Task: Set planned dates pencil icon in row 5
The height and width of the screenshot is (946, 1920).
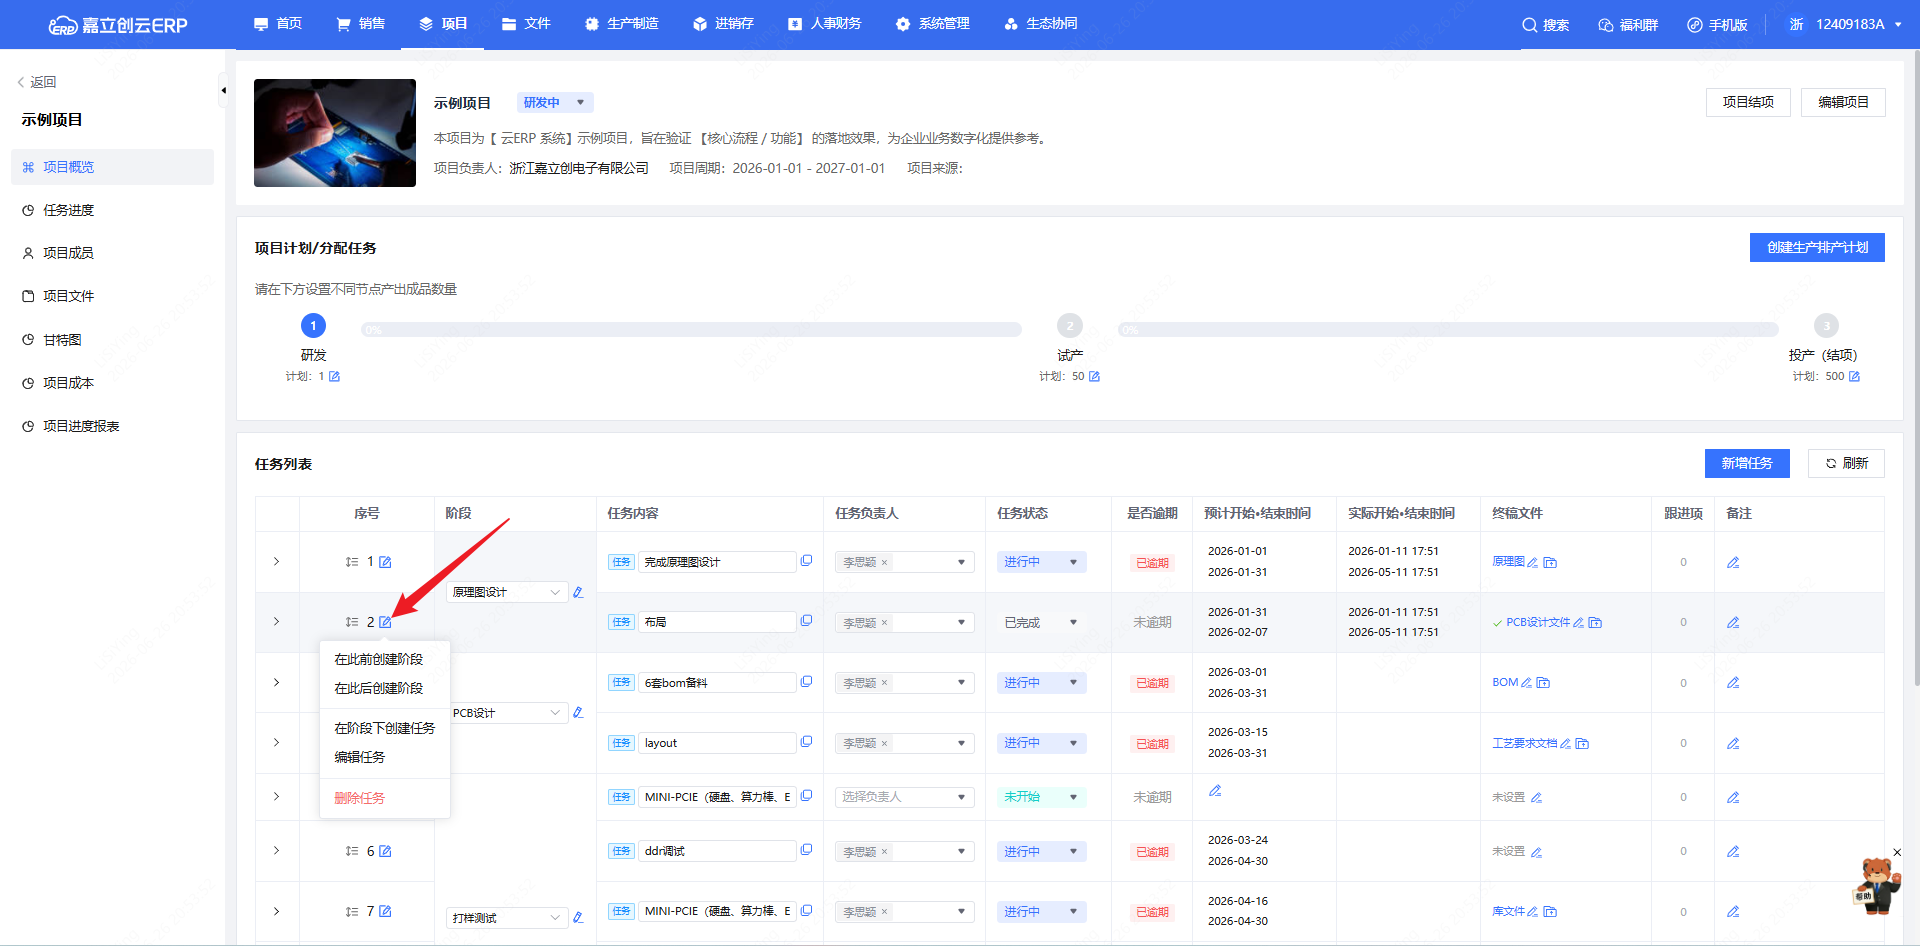Action: pos(1215,790)
